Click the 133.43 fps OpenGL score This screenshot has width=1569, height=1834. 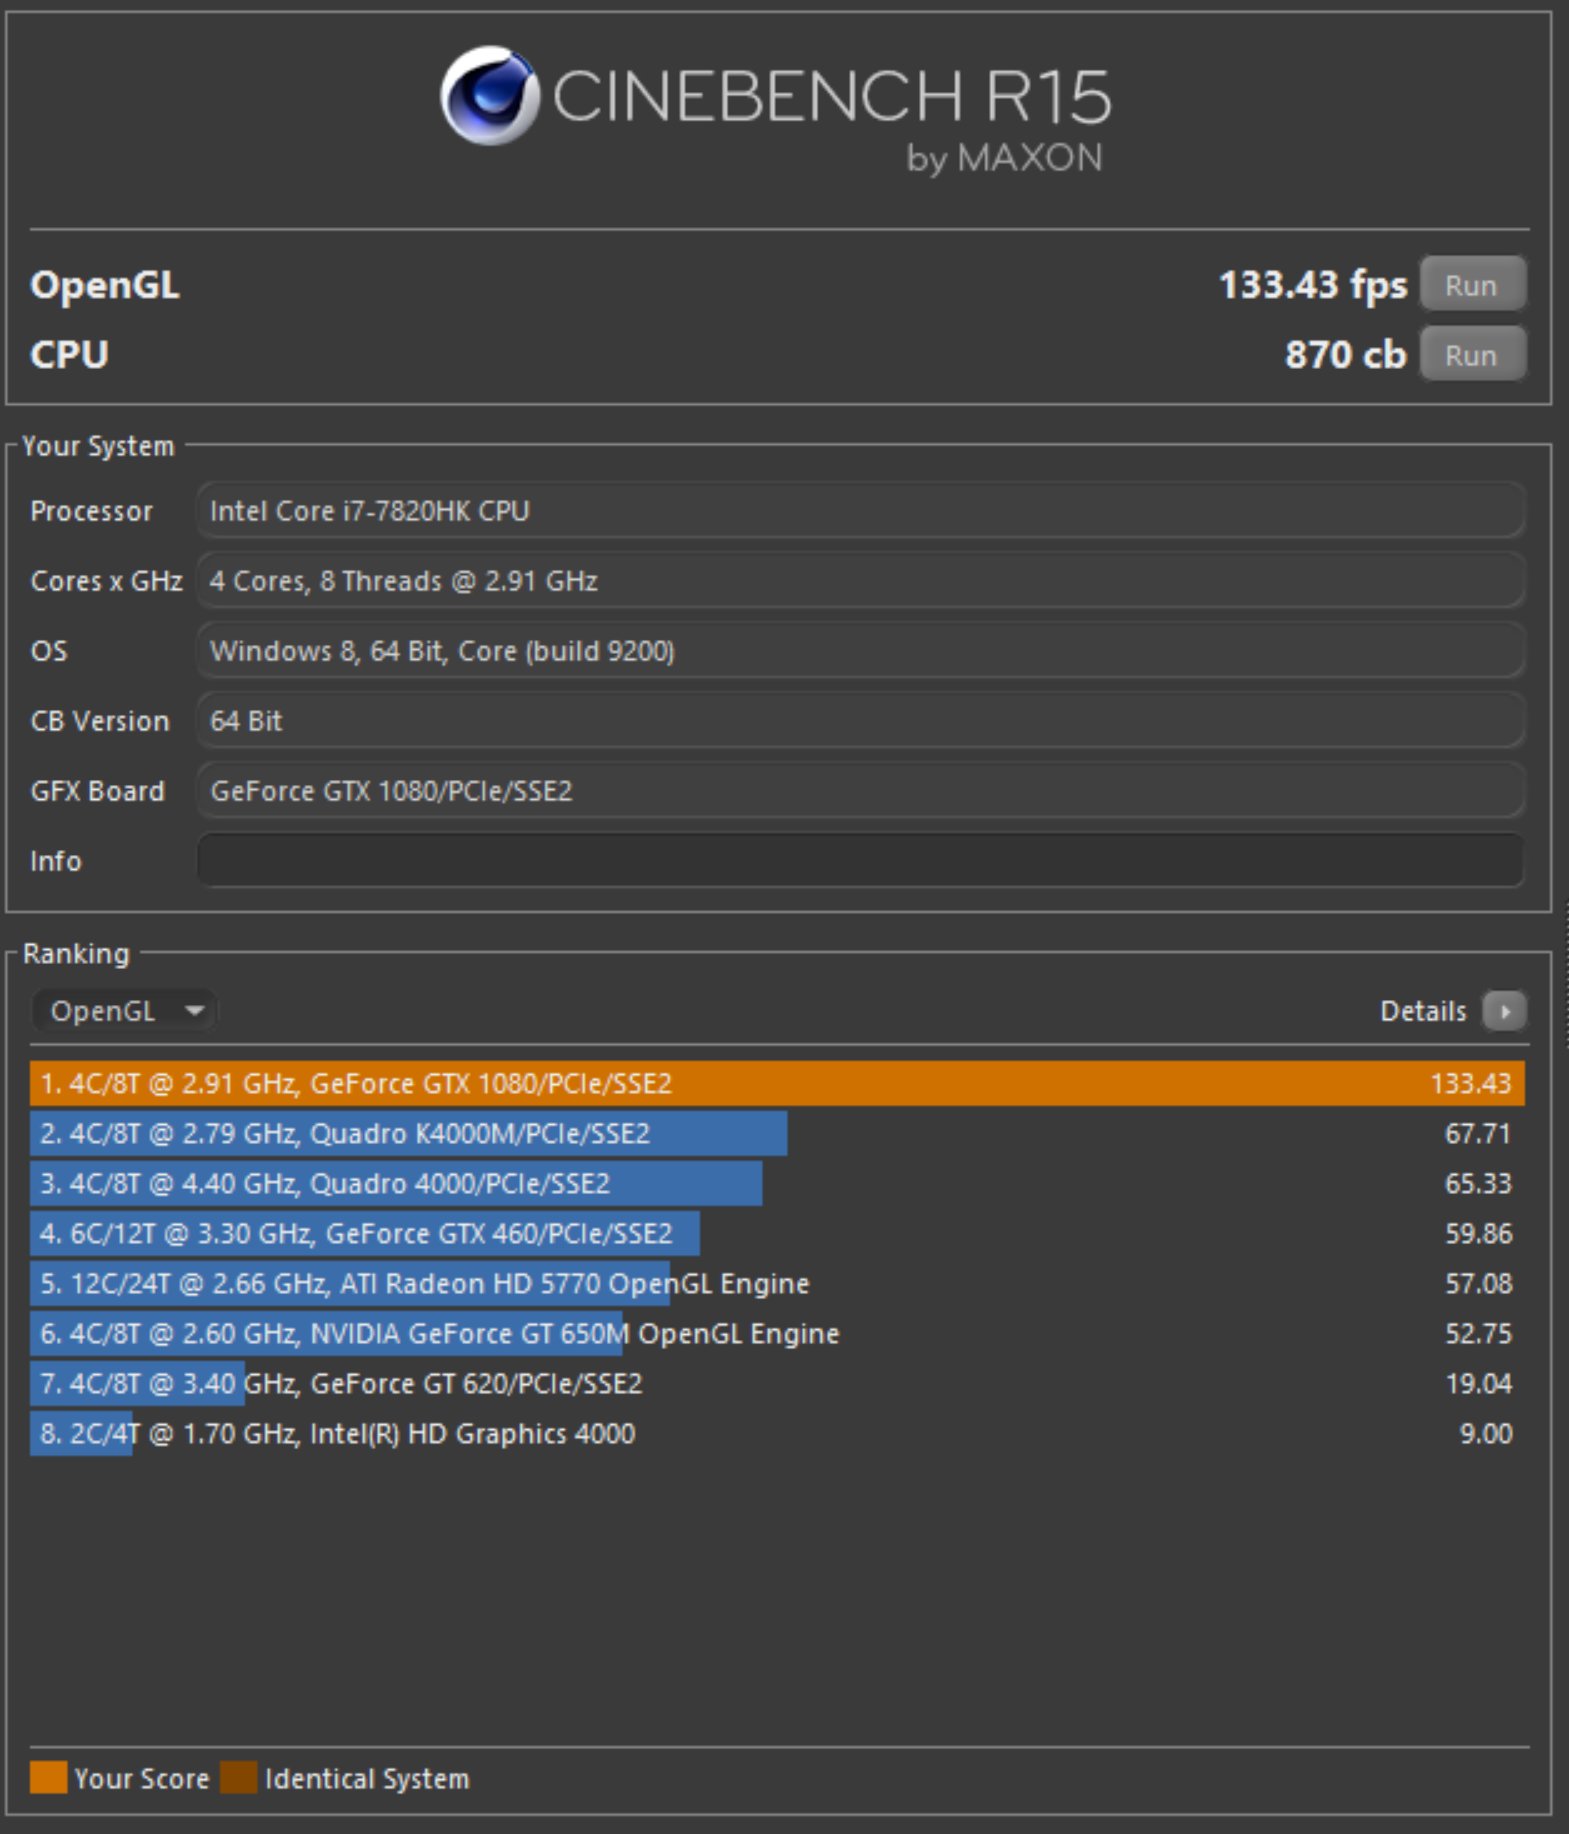[x=1312, y=286]
